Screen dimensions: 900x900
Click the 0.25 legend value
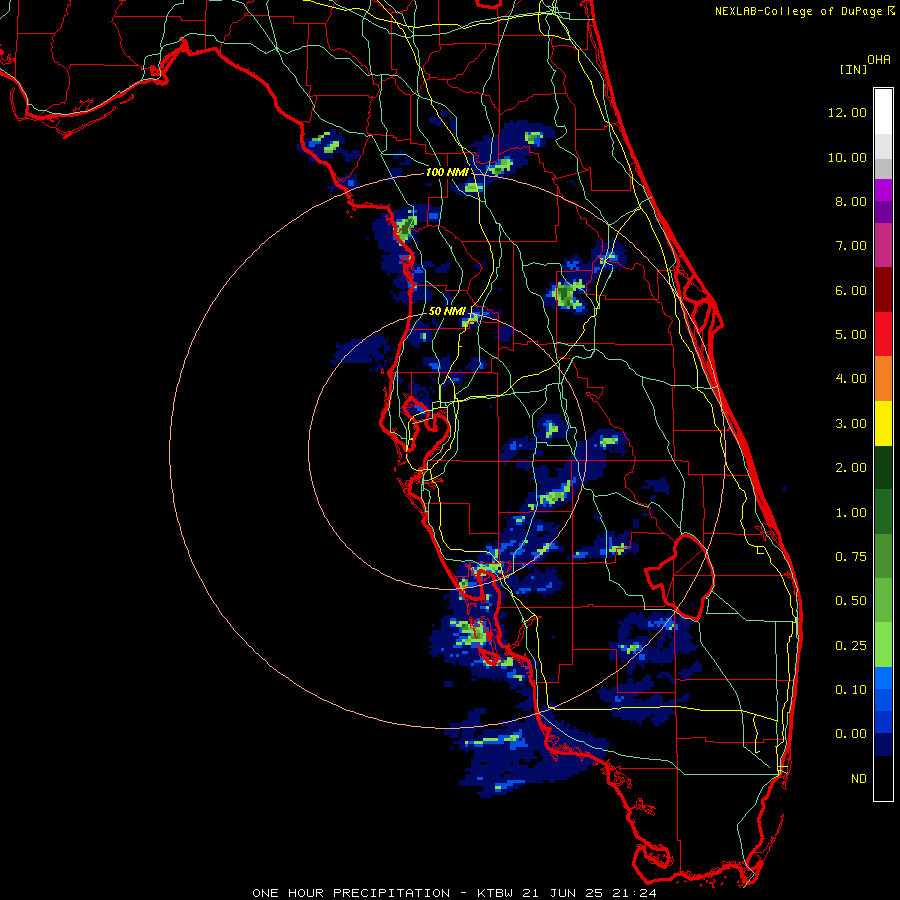coord(851,646)
